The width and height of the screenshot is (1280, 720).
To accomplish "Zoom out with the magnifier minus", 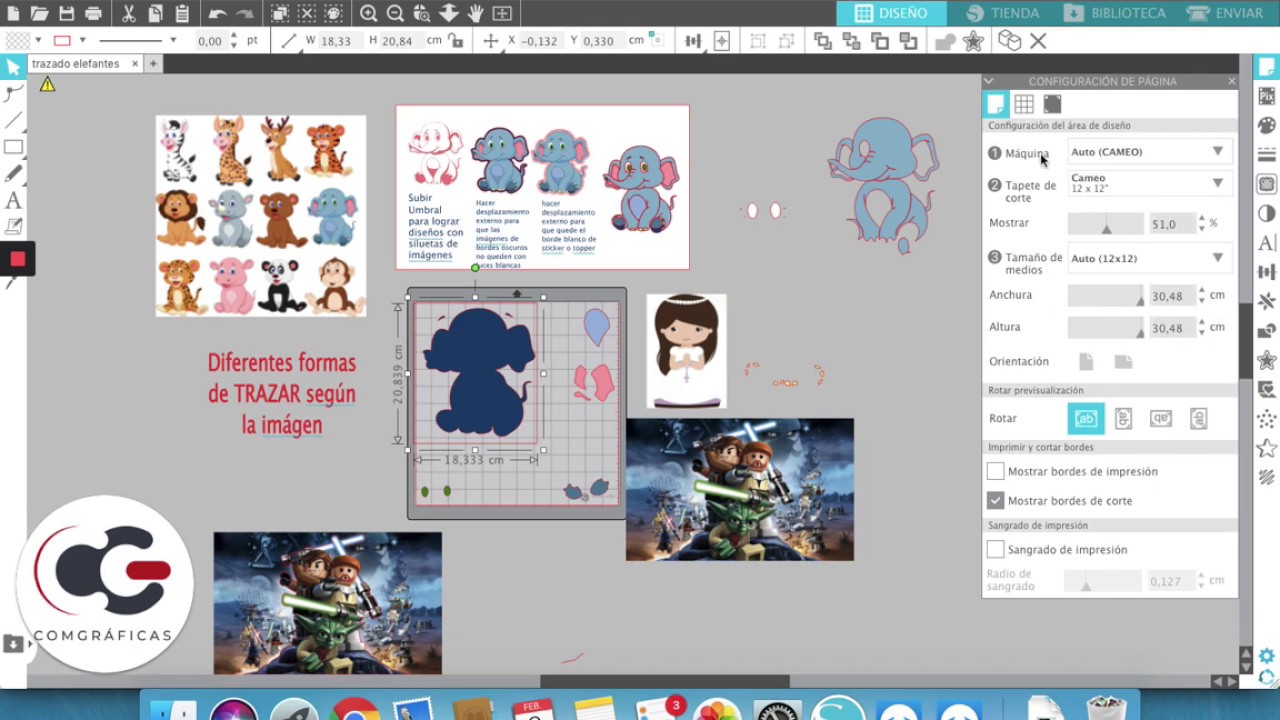I will 396,14.
